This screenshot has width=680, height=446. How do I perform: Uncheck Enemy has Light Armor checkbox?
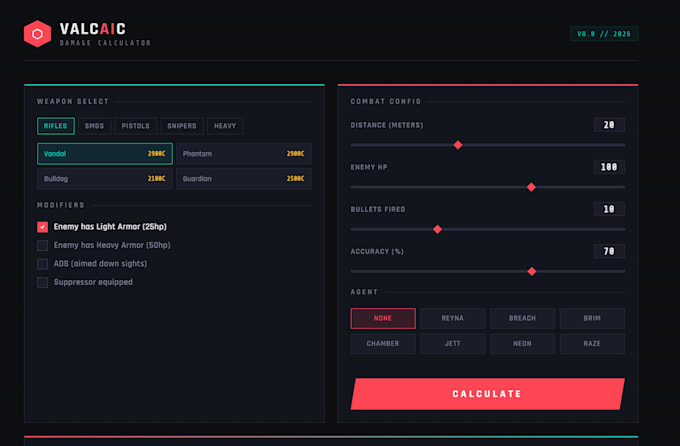(42, 227)
